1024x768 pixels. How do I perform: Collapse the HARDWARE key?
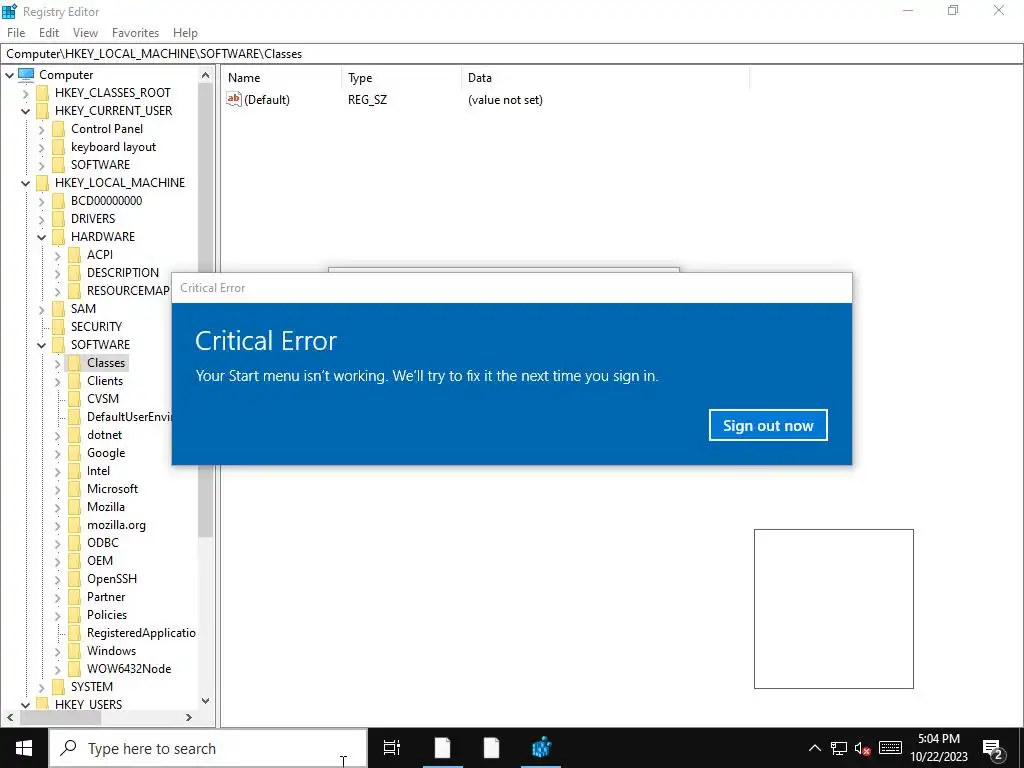[x=42, y=237]
